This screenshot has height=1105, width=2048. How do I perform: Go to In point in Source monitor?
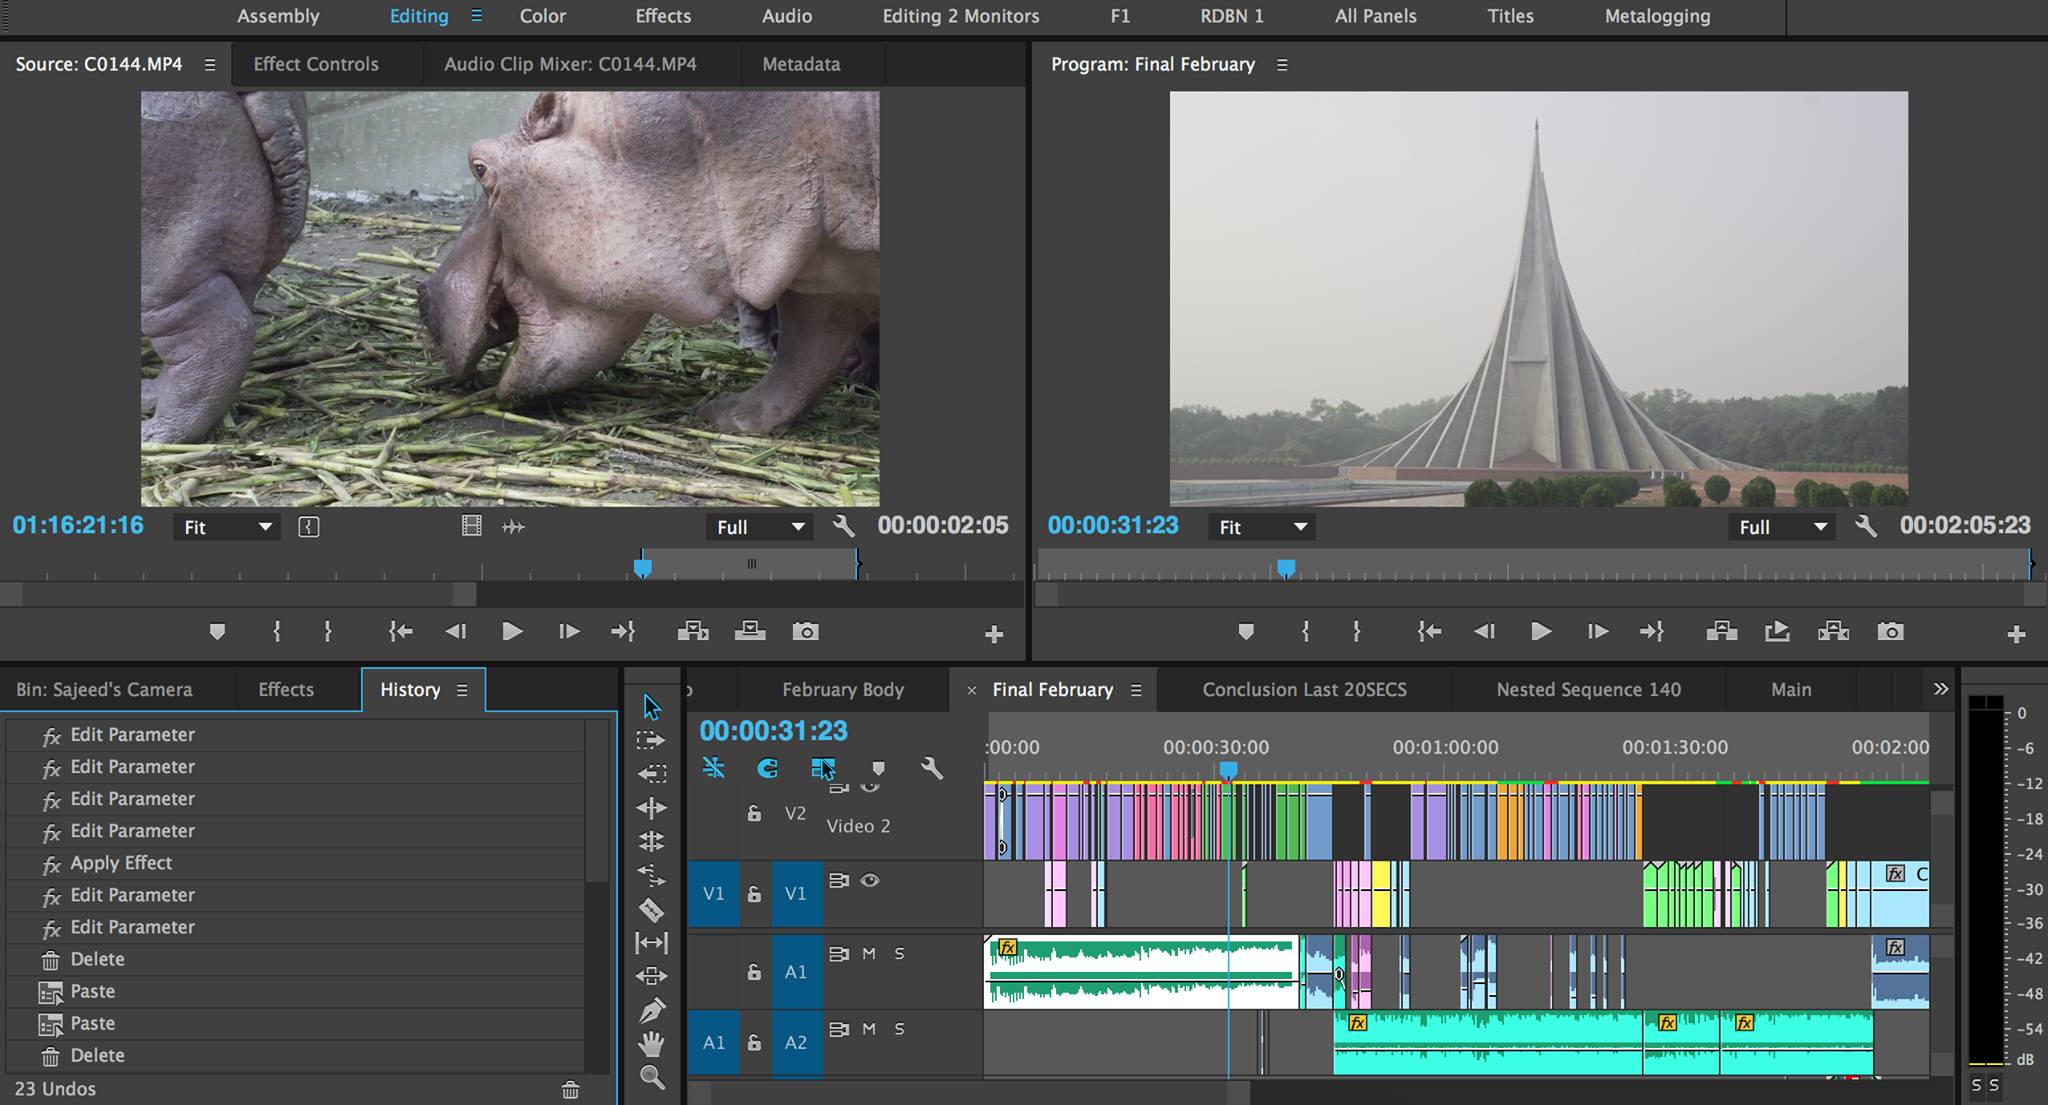click(400, 631)
